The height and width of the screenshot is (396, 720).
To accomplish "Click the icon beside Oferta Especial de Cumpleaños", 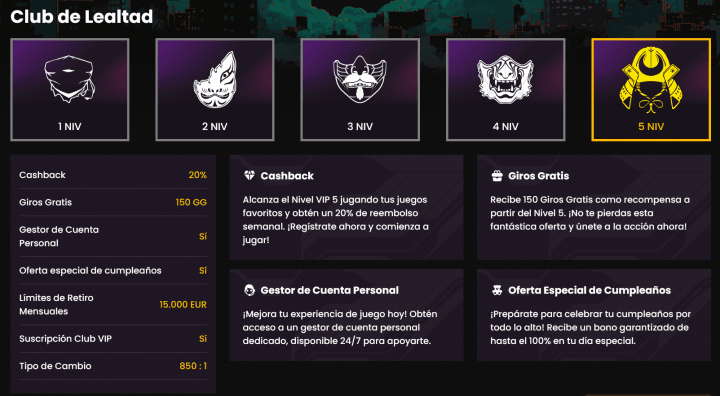I will [497, 290].
